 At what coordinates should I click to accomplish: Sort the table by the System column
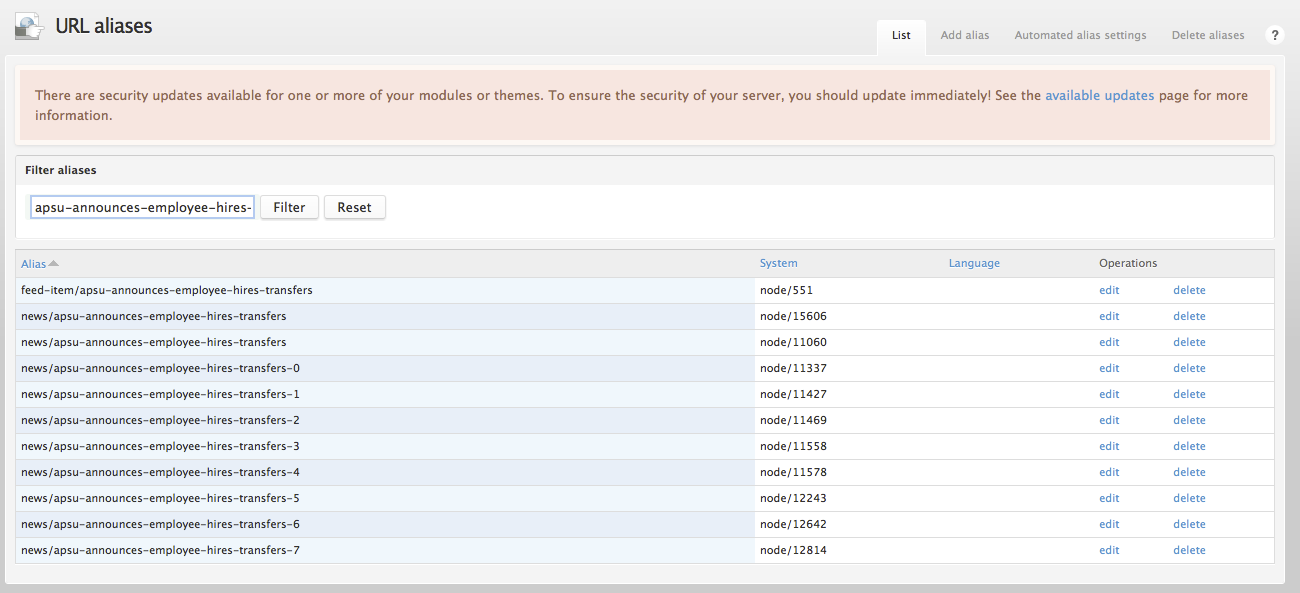click(778, 262)
